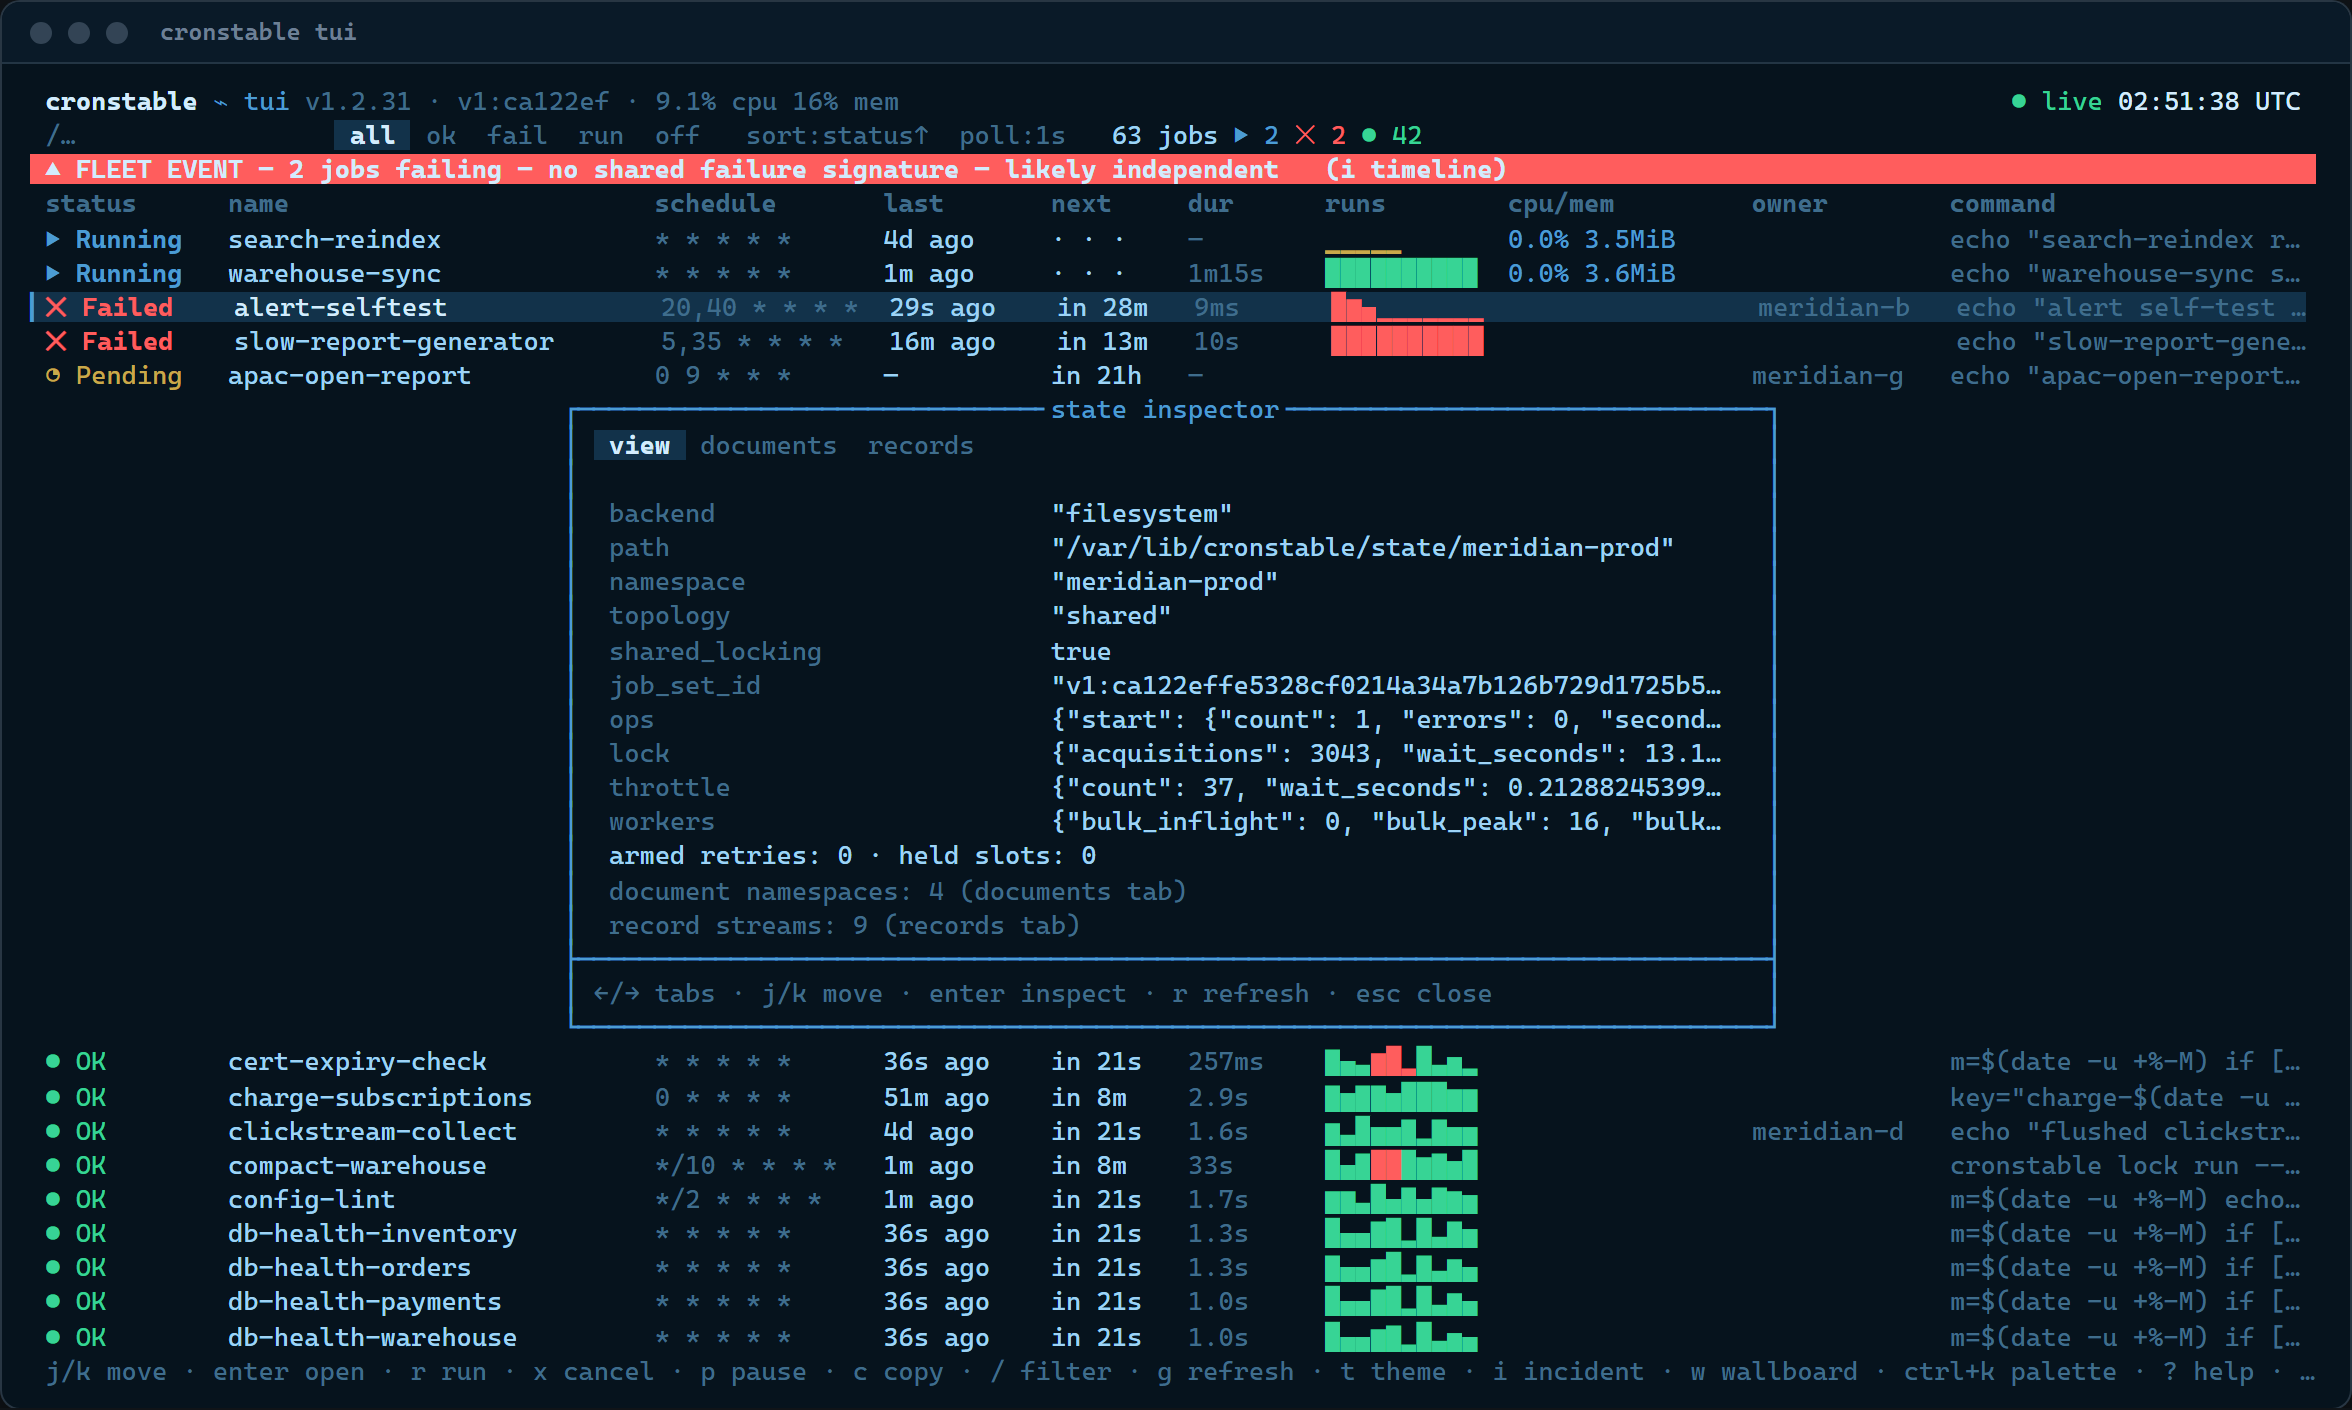This screenshot has width=2352, height=1410.
Task: Click the 'meridian-d' owner cell
Action: pyautogui.click(x=1827, y=1131)
